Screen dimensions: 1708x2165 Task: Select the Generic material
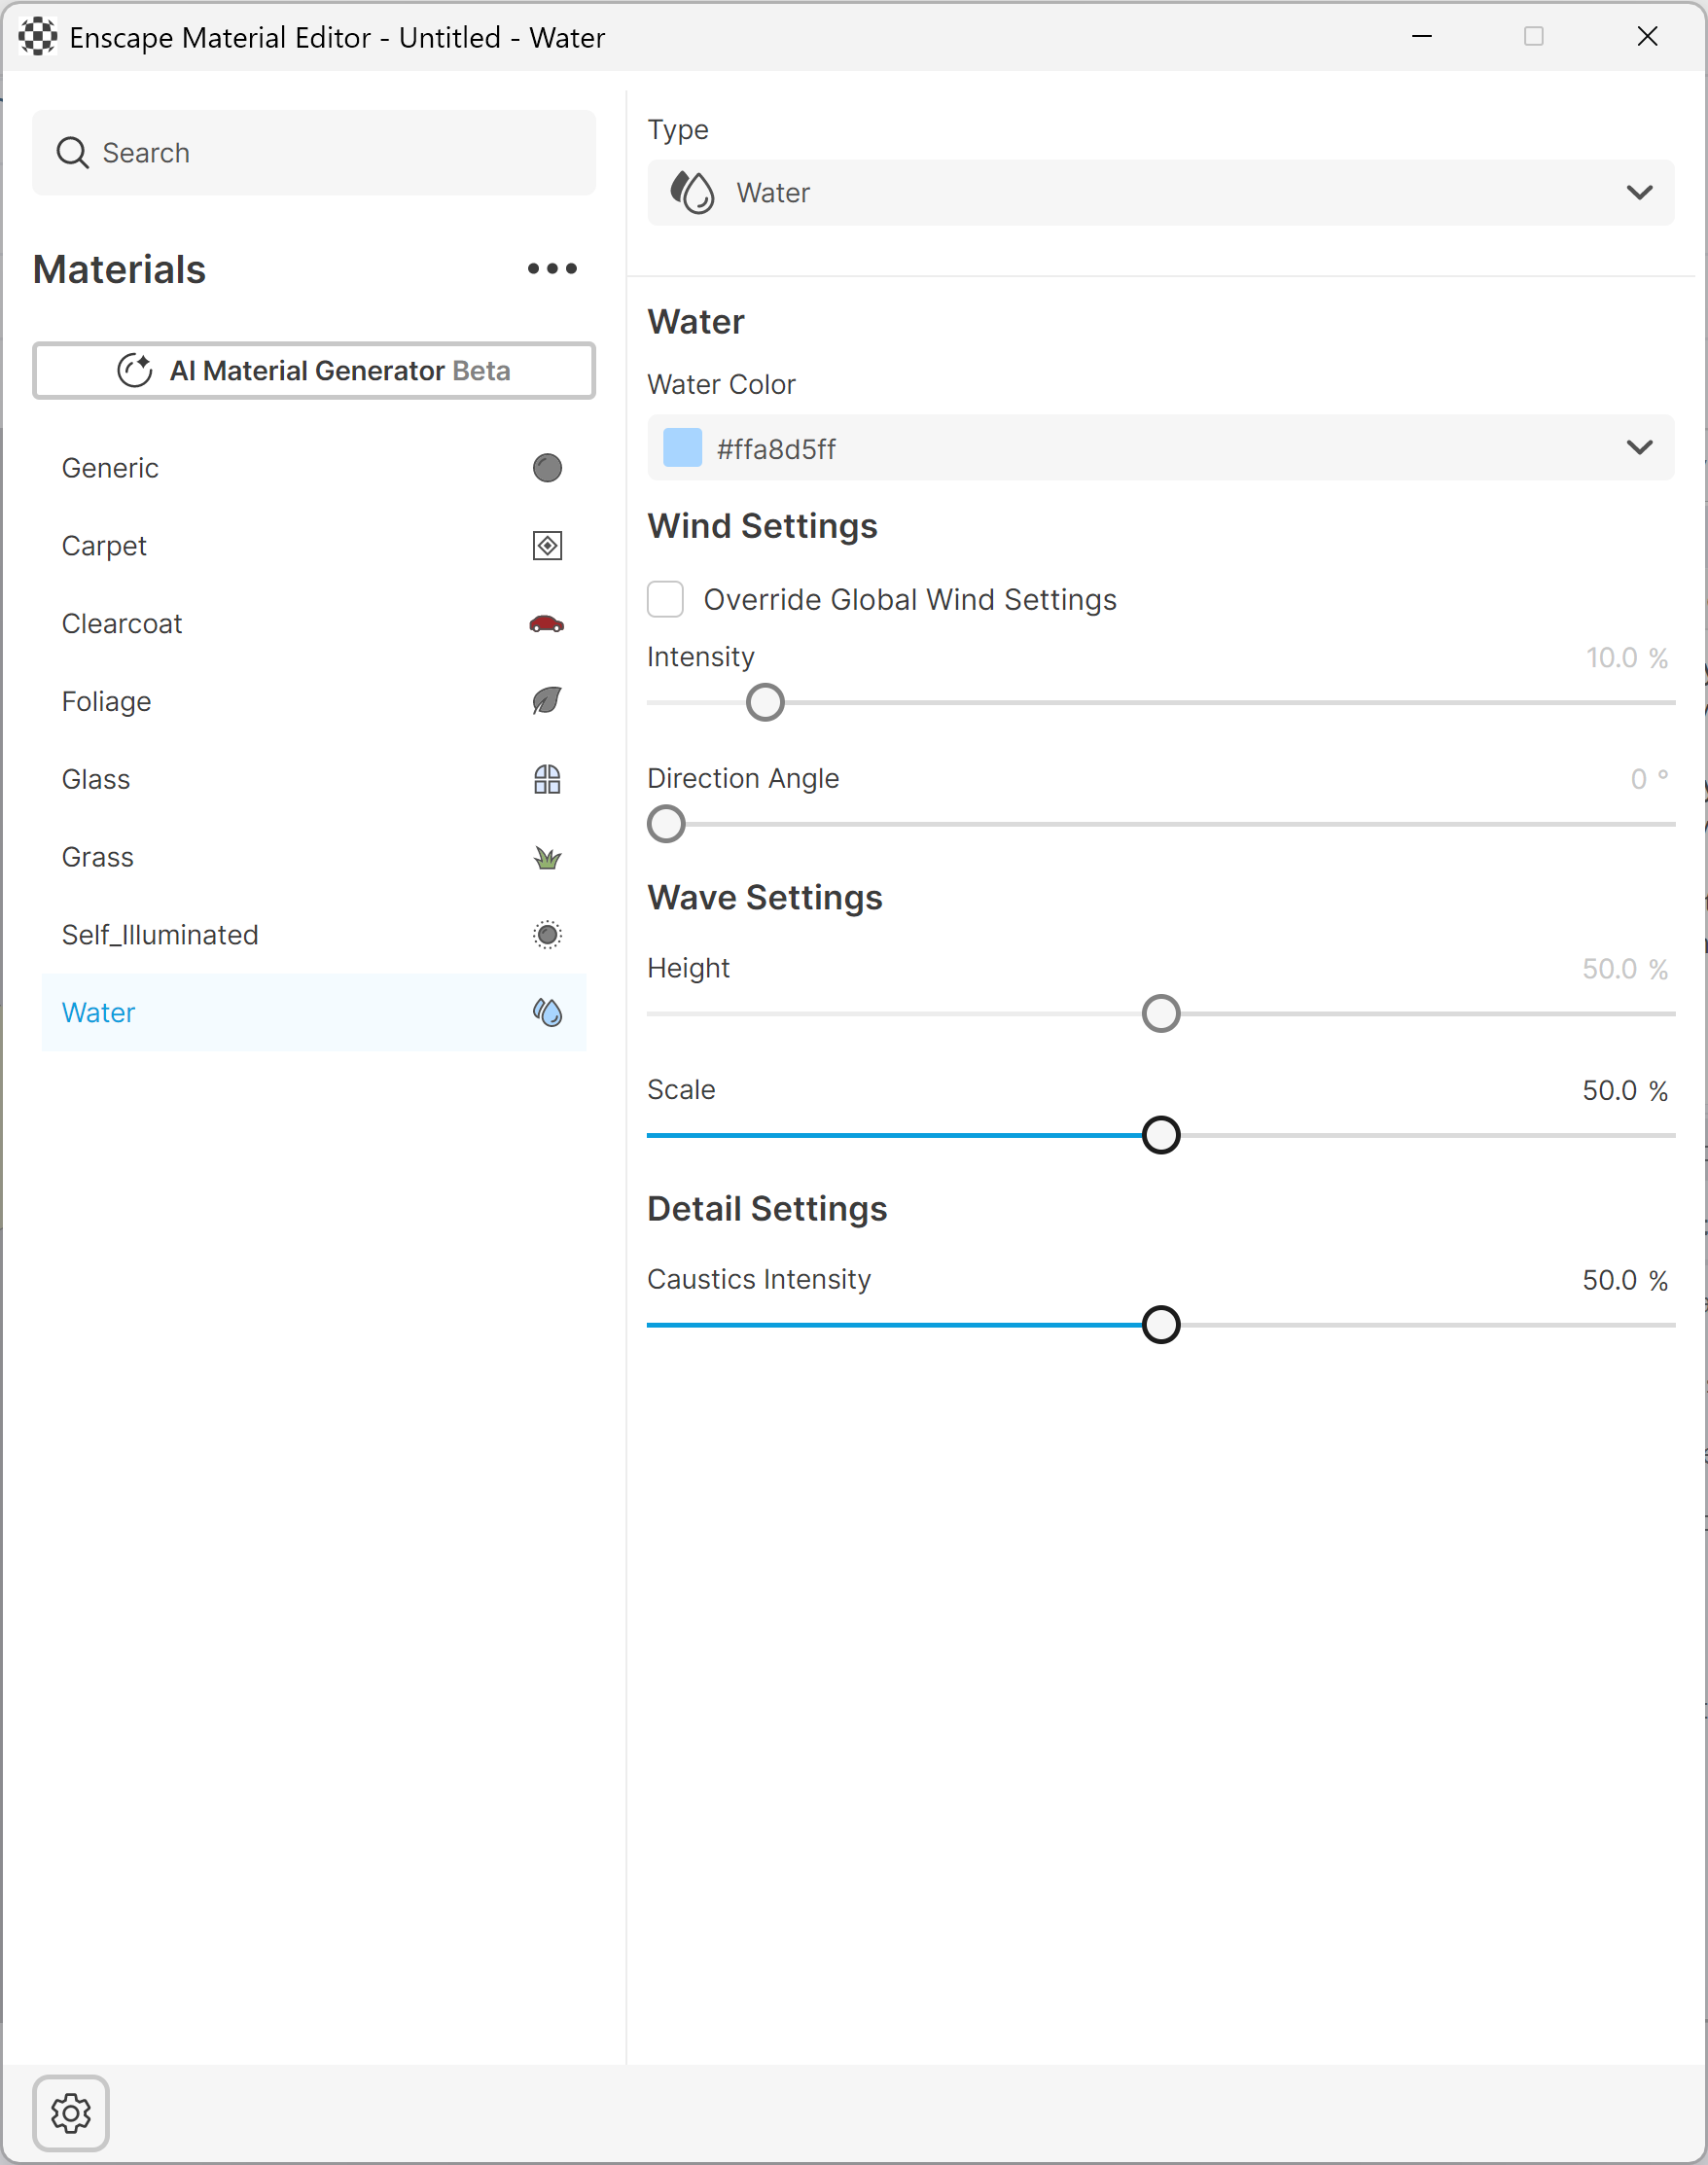coord(313,468)
